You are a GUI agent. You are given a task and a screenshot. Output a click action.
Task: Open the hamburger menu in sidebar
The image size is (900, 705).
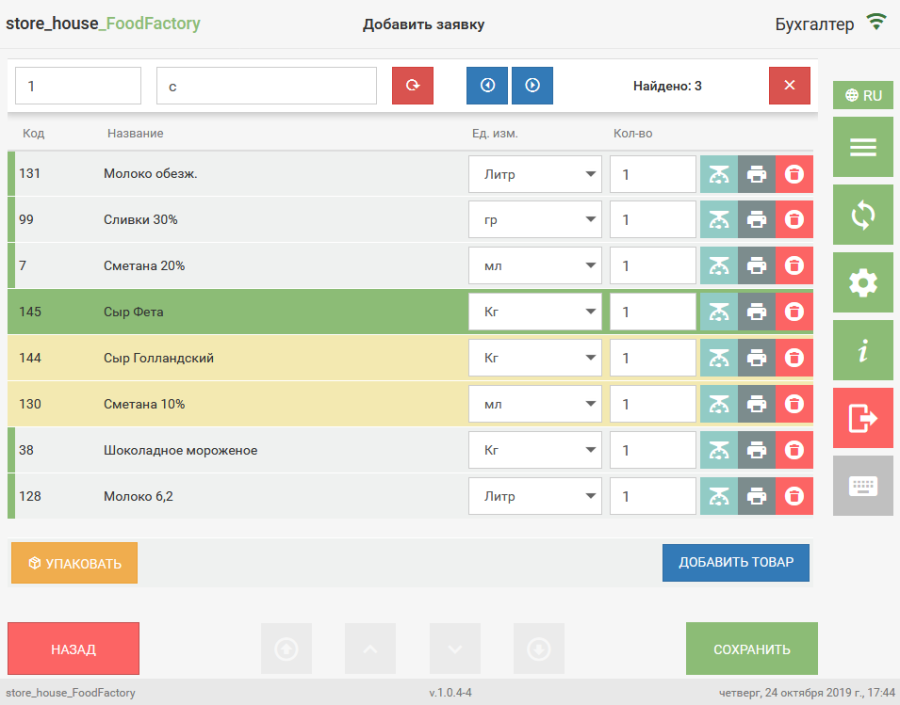862,147
